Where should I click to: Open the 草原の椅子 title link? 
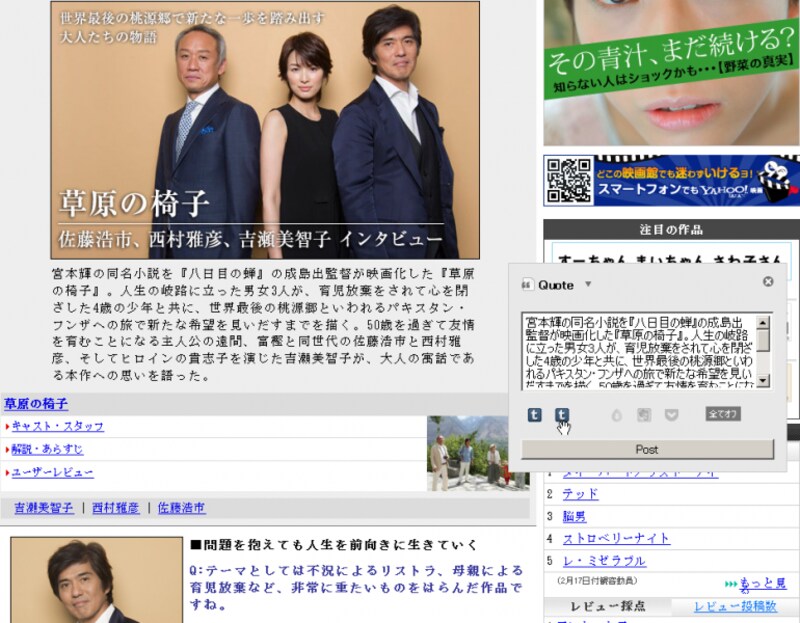pyautogui.click(x=36, y=404)
